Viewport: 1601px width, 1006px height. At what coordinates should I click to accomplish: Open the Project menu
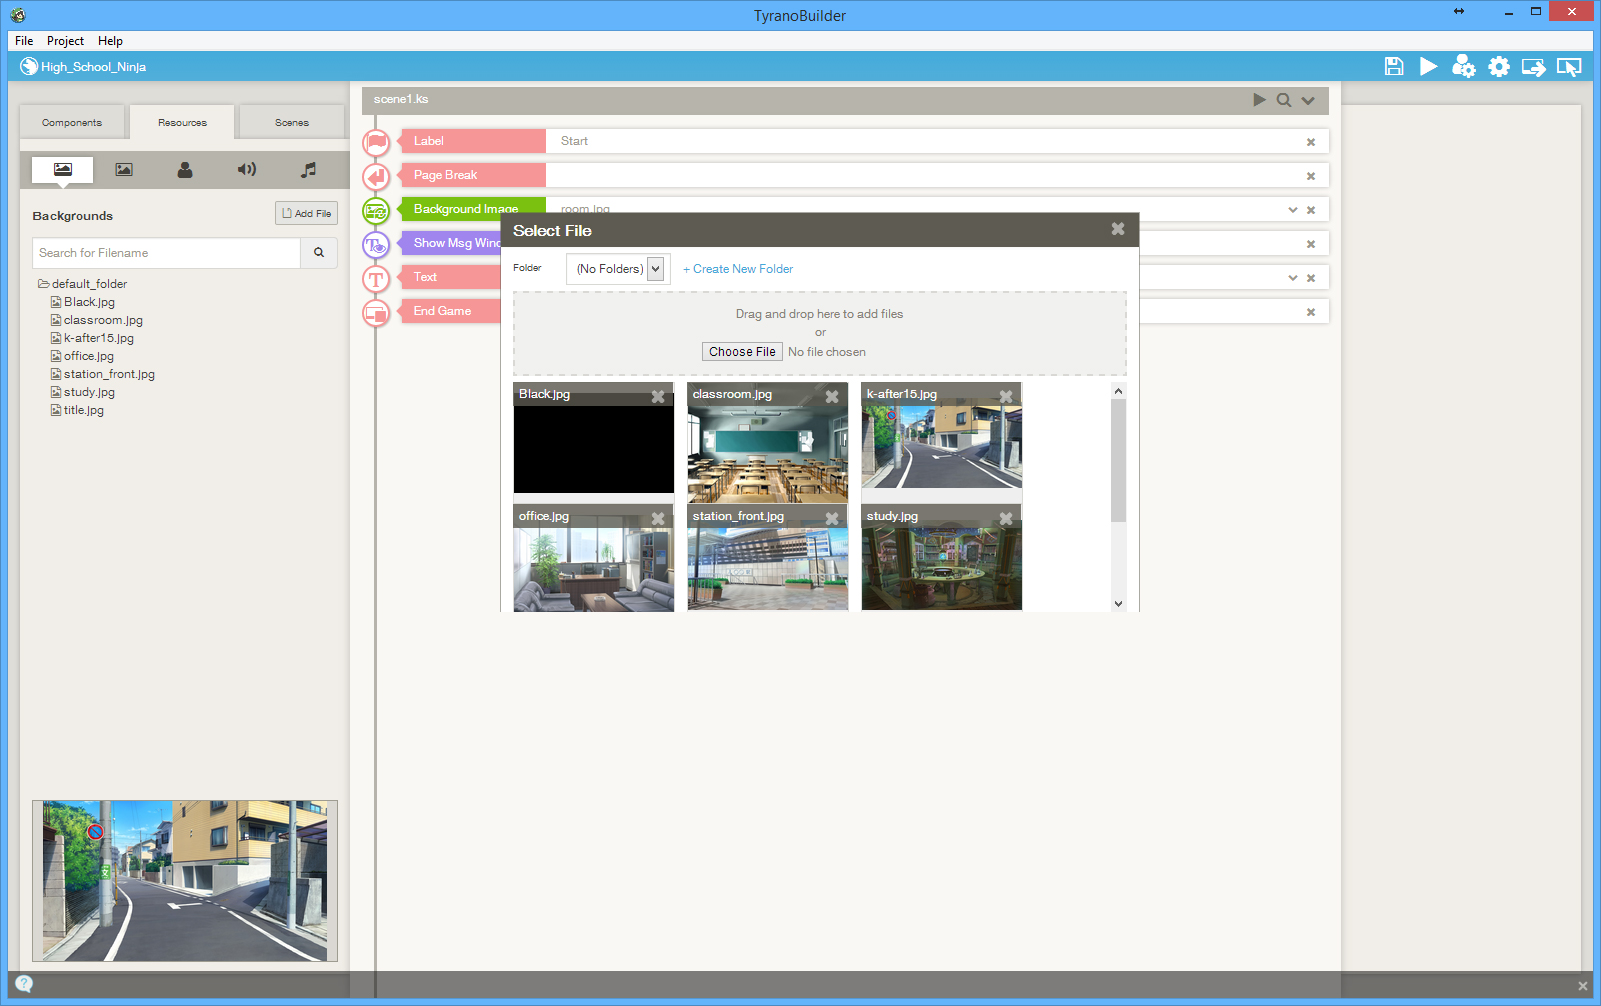(x=65, y=41)
